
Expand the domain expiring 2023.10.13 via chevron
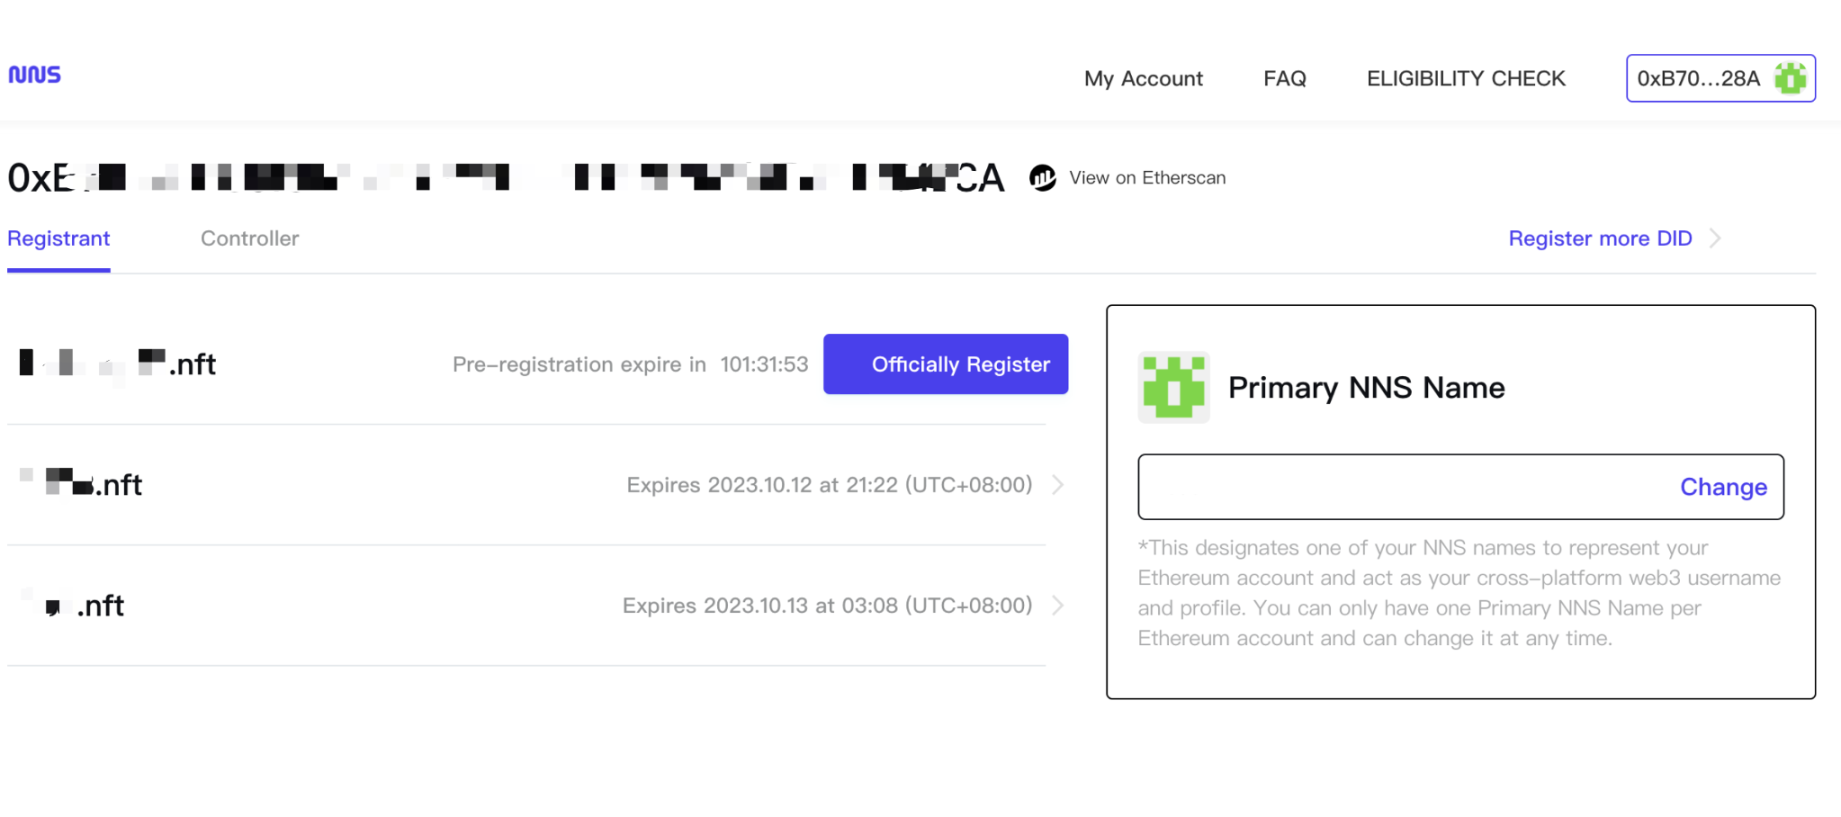[x=1058, y=606]
